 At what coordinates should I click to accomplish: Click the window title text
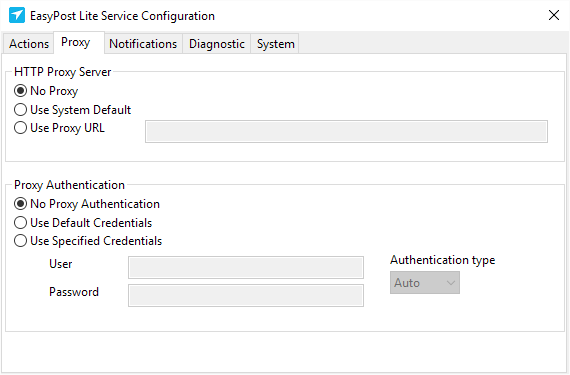tap(123, 16)
